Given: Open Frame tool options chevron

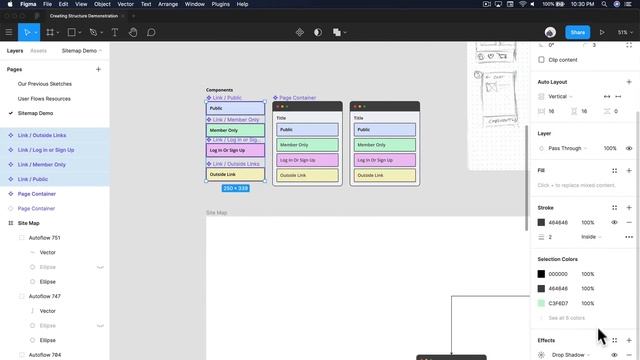Looking at the screenshot, I should point(58,33).
